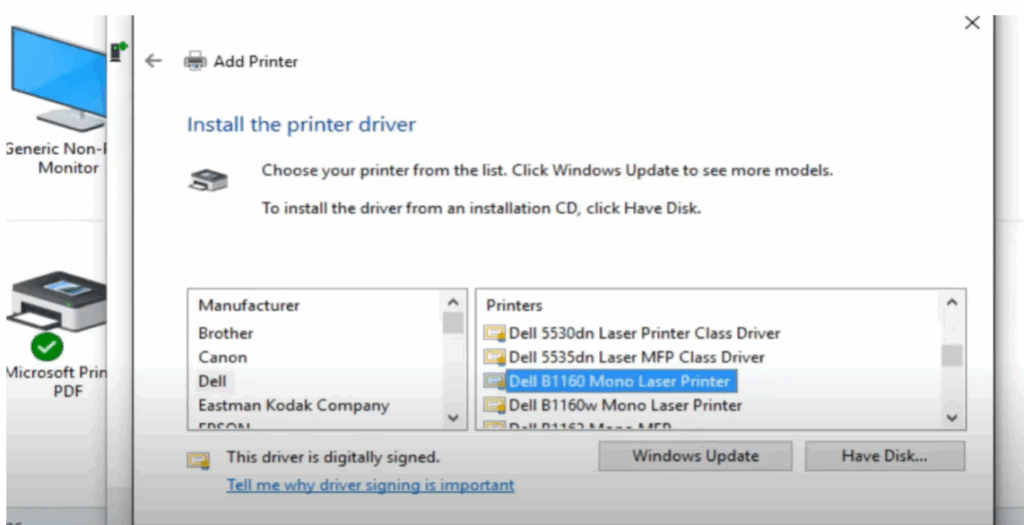
Task: Click driver icon of Dell B1160 Mono Laser
Action: point(494,381)
